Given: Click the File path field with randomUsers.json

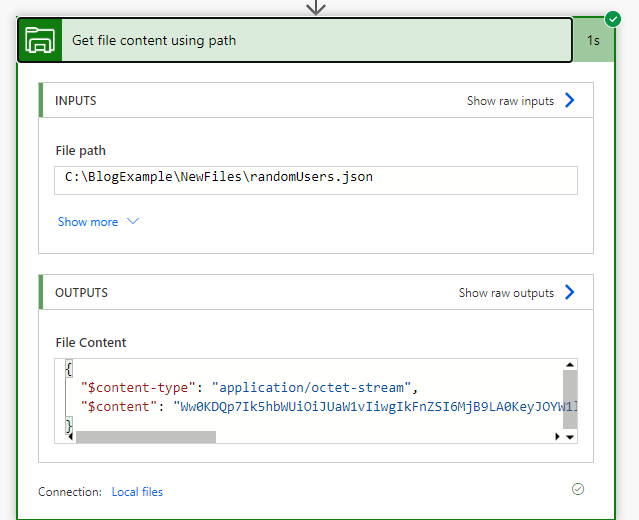Looking at the screenshot, I should click(x=316, y=179).
